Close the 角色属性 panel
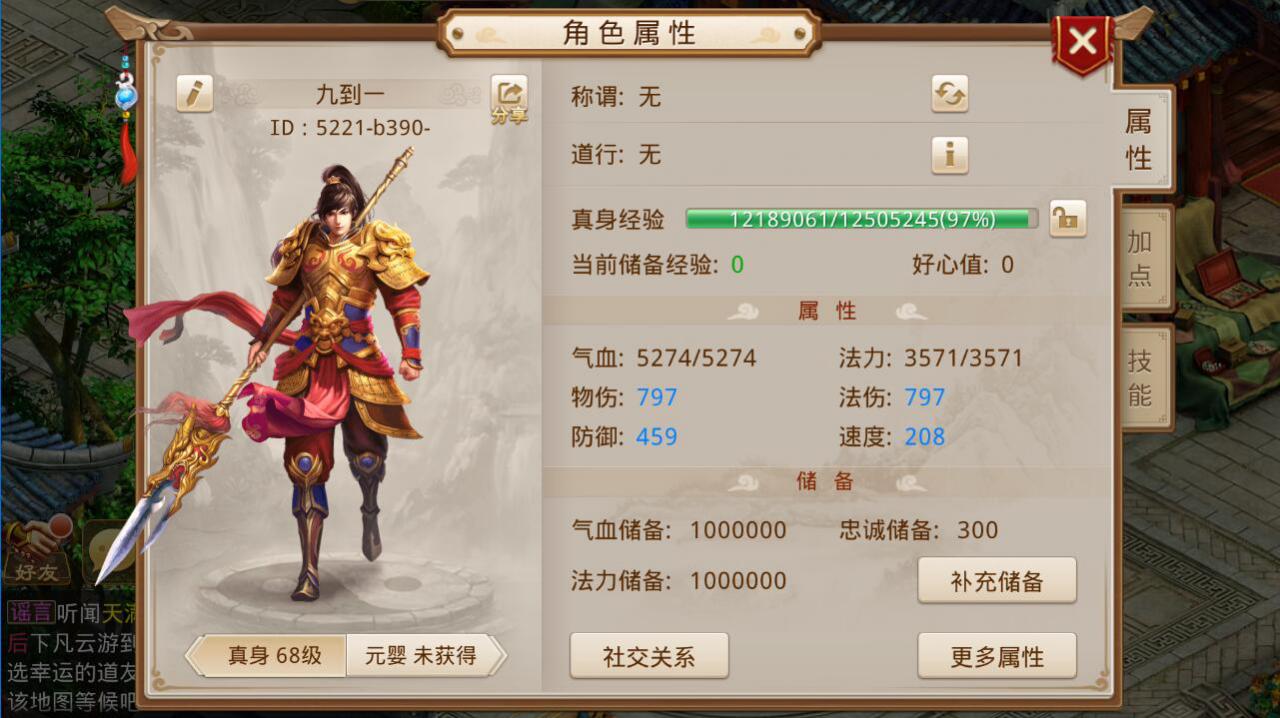Screen dimensions: 1280x718 [x=1082, y=42]
